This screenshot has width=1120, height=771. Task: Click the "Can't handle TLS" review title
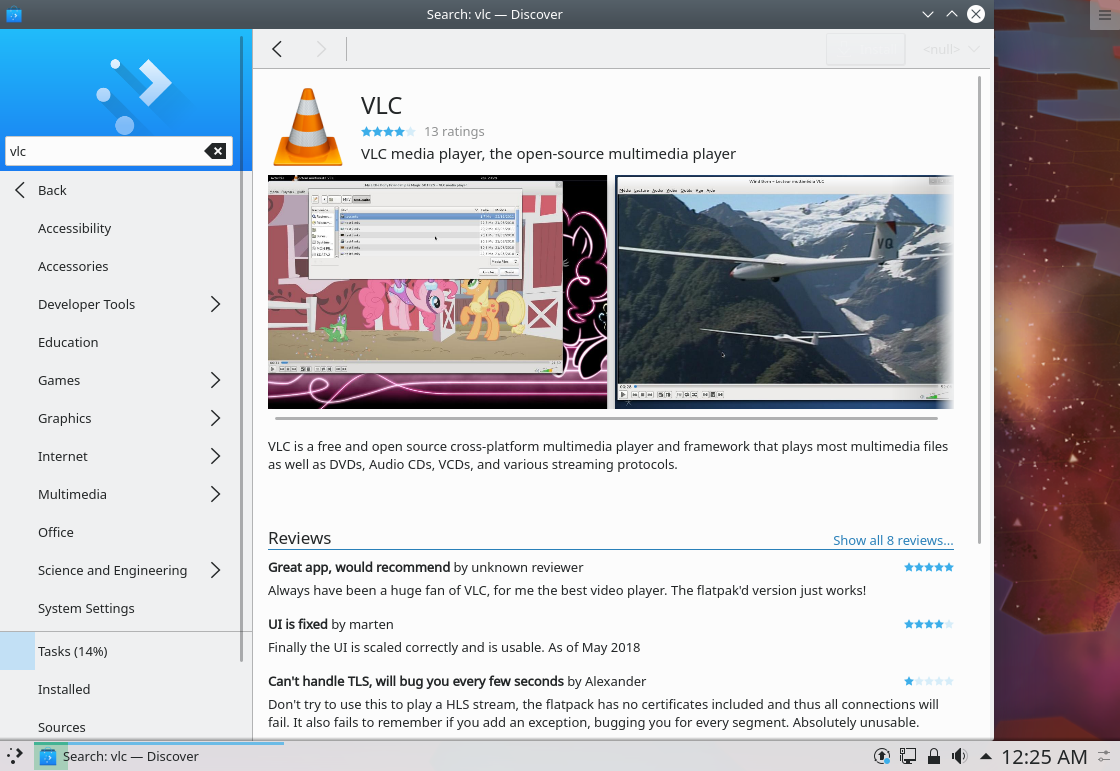[x=416, y=681]
